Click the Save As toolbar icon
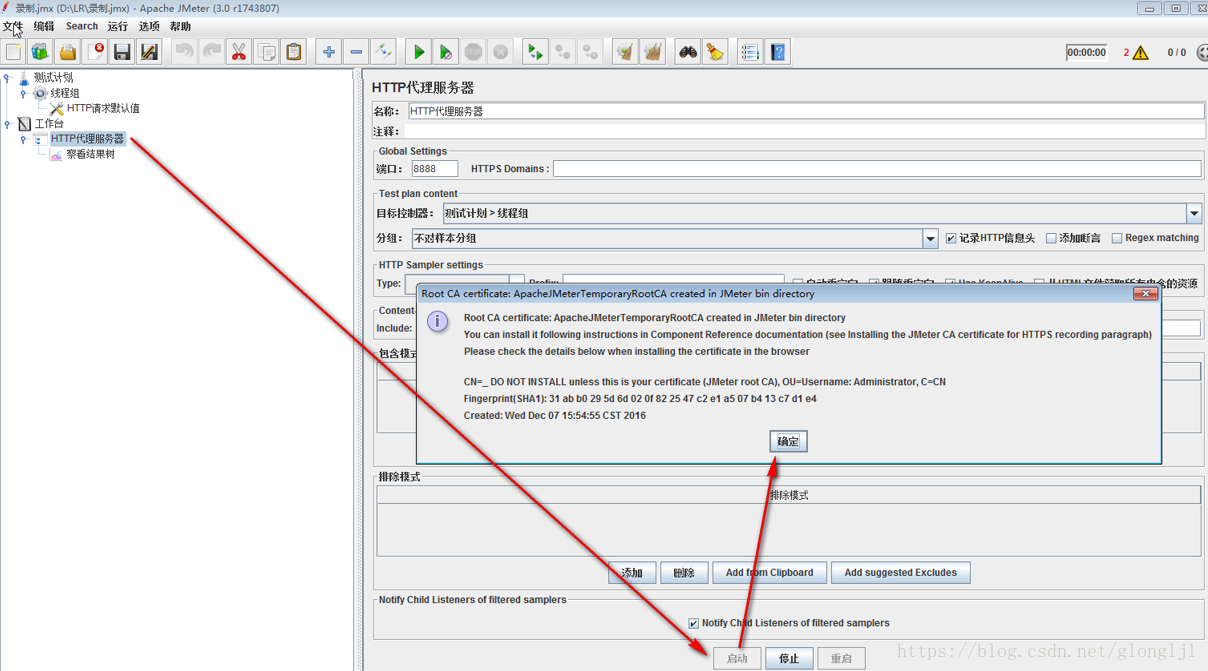The height and width of the screenshot is (671, 1208). click(x=149, y=52)
